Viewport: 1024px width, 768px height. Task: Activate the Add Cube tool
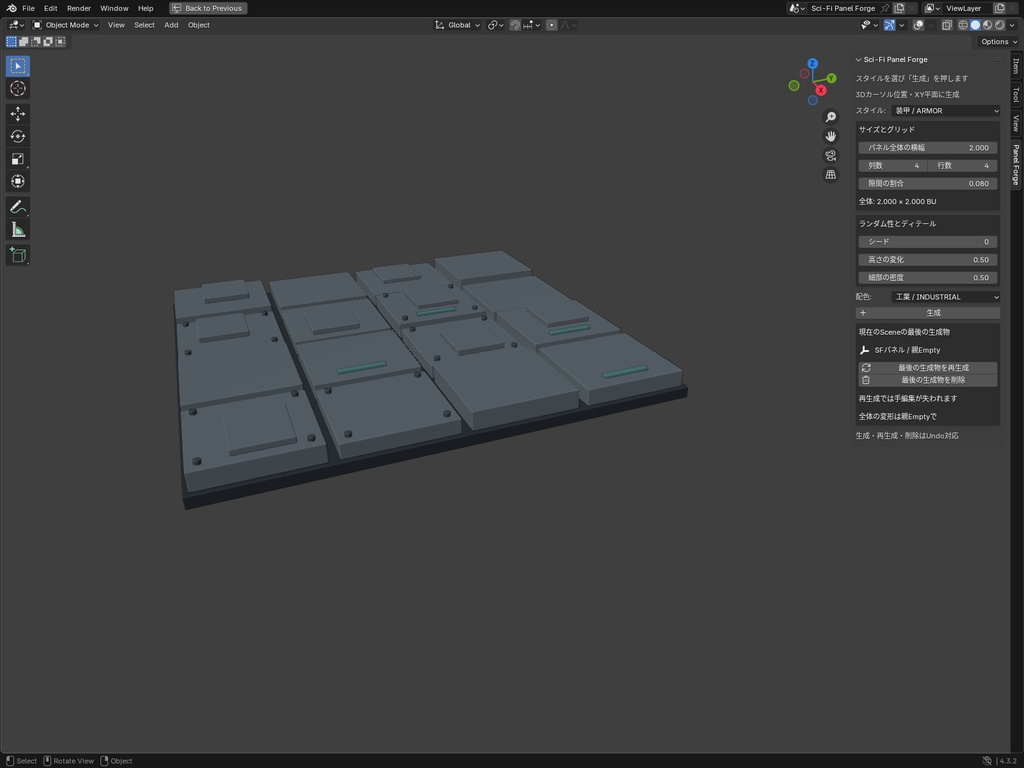coord(18,255)
